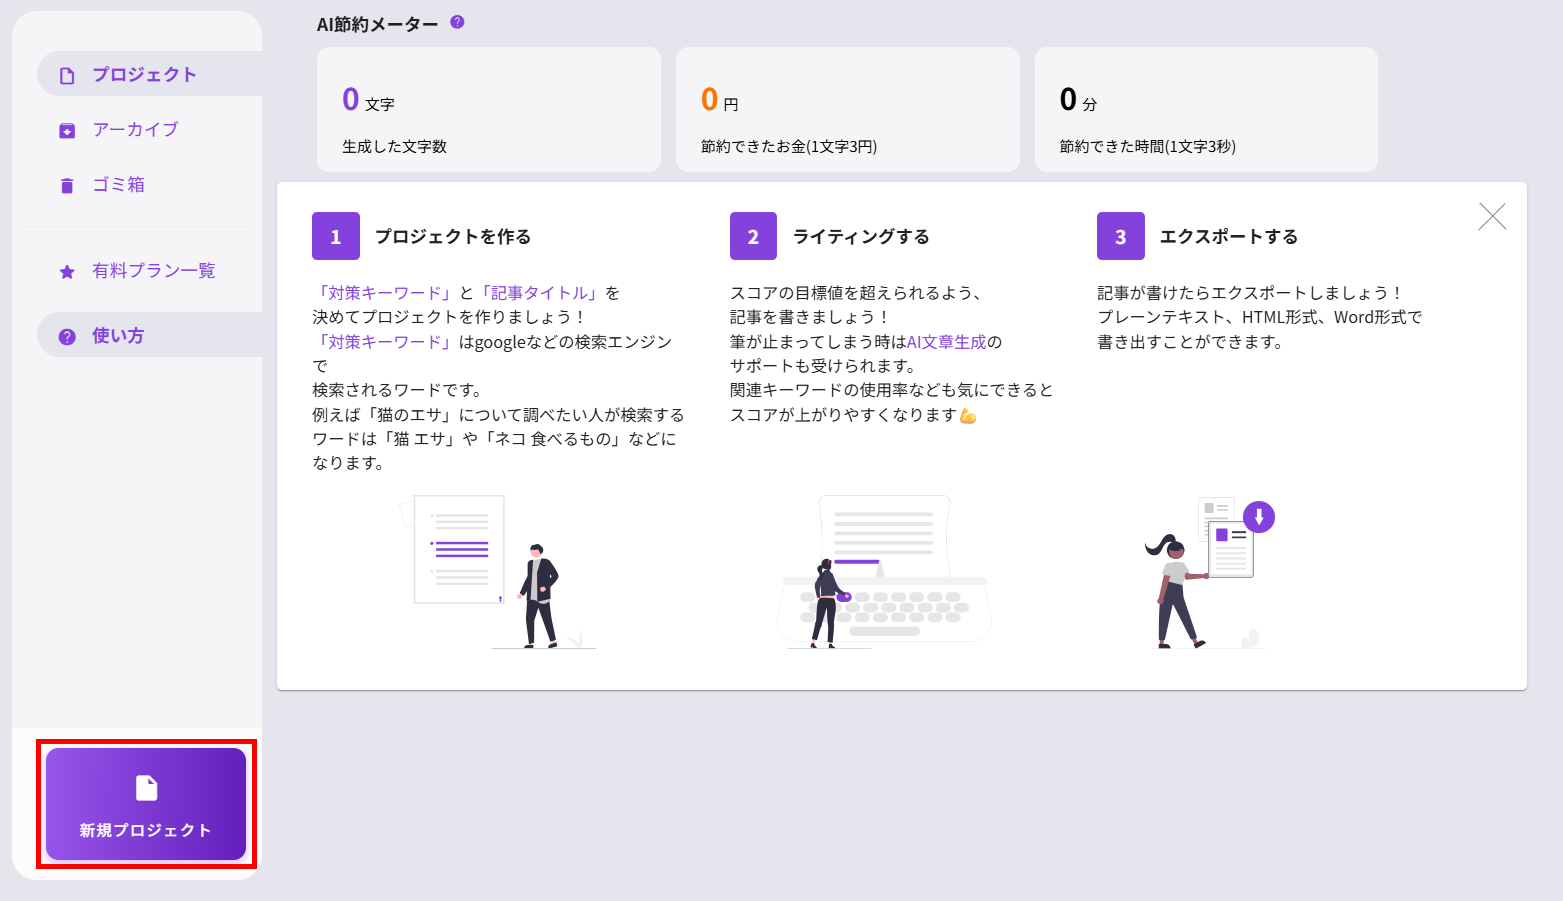The height and width of the screenshot is (901, 1563).
Task: Click the document icon beside プロジェクト
Action: coord(67,76)
